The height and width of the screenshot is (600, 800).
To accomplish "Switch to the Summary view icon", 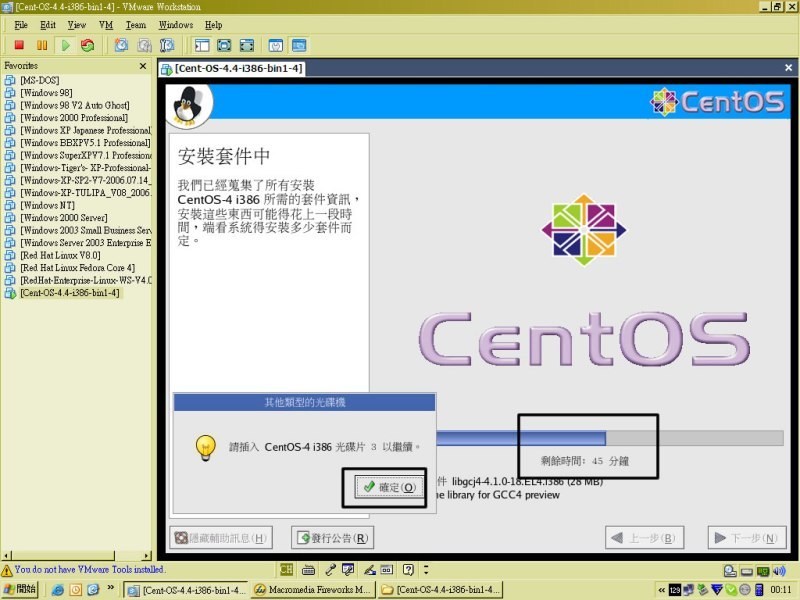I will click(276, 45).
